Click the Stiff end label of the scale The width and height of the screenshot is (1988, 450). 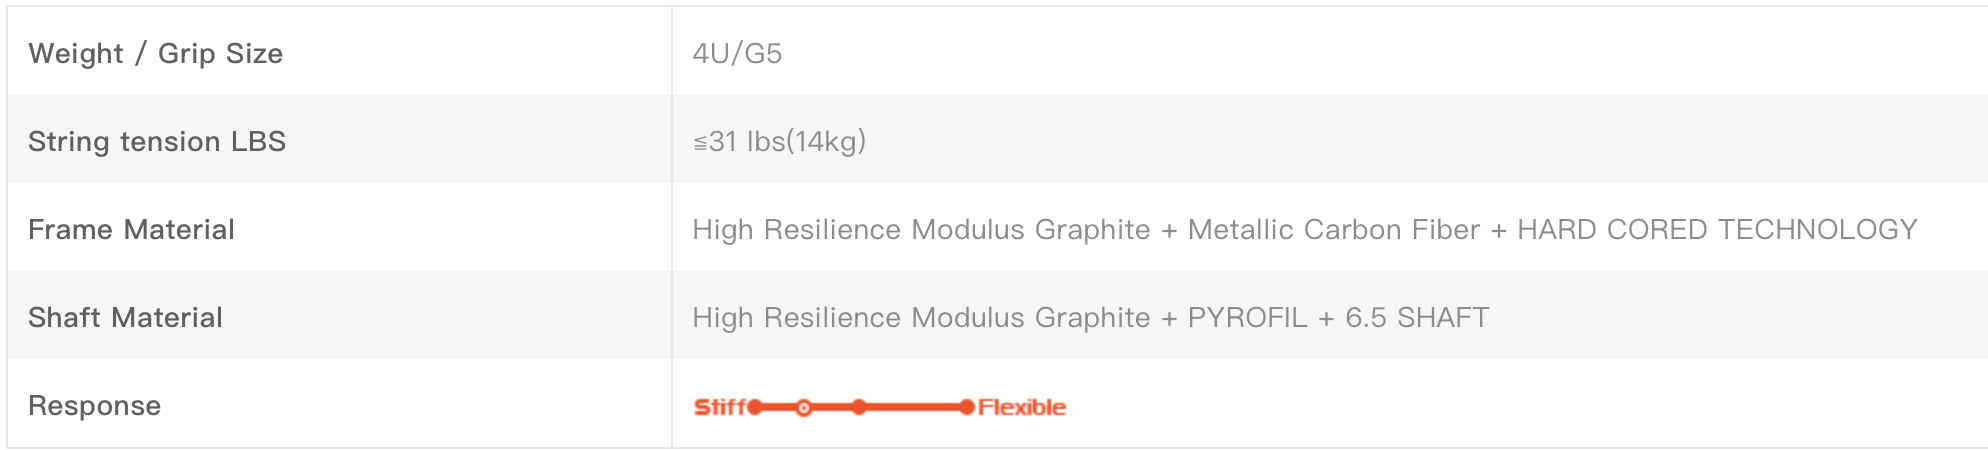pos(720,407)
